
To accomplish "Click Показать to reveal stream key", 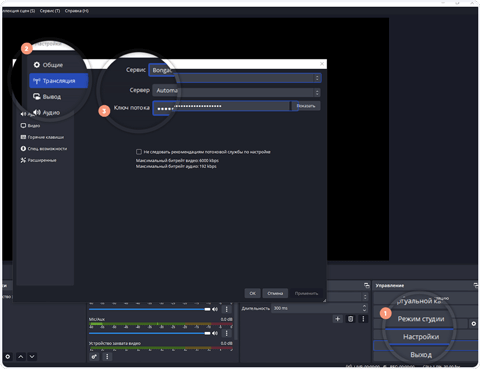I will [306, 106].
